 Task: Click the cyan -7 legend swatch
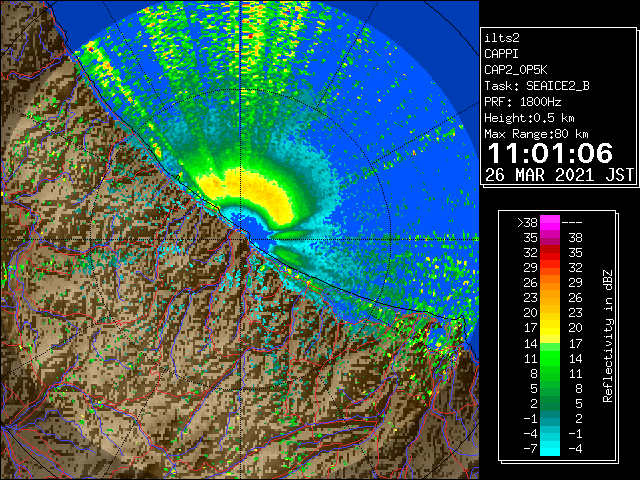coord(550,448)
